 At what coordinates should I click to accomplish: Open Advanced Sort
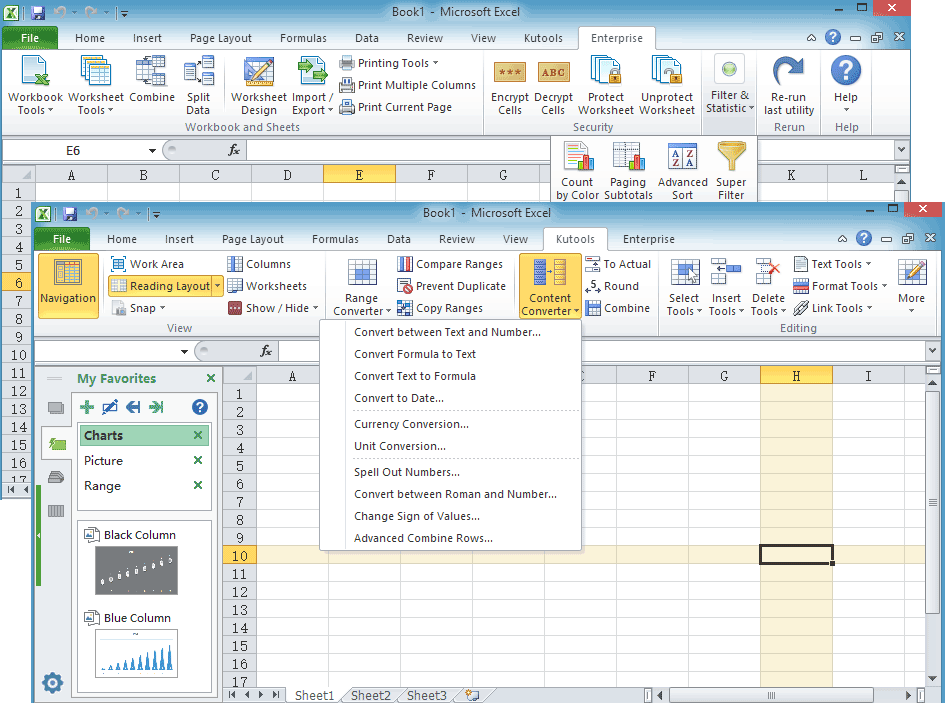pyautogui.click(x=682, y=171)
